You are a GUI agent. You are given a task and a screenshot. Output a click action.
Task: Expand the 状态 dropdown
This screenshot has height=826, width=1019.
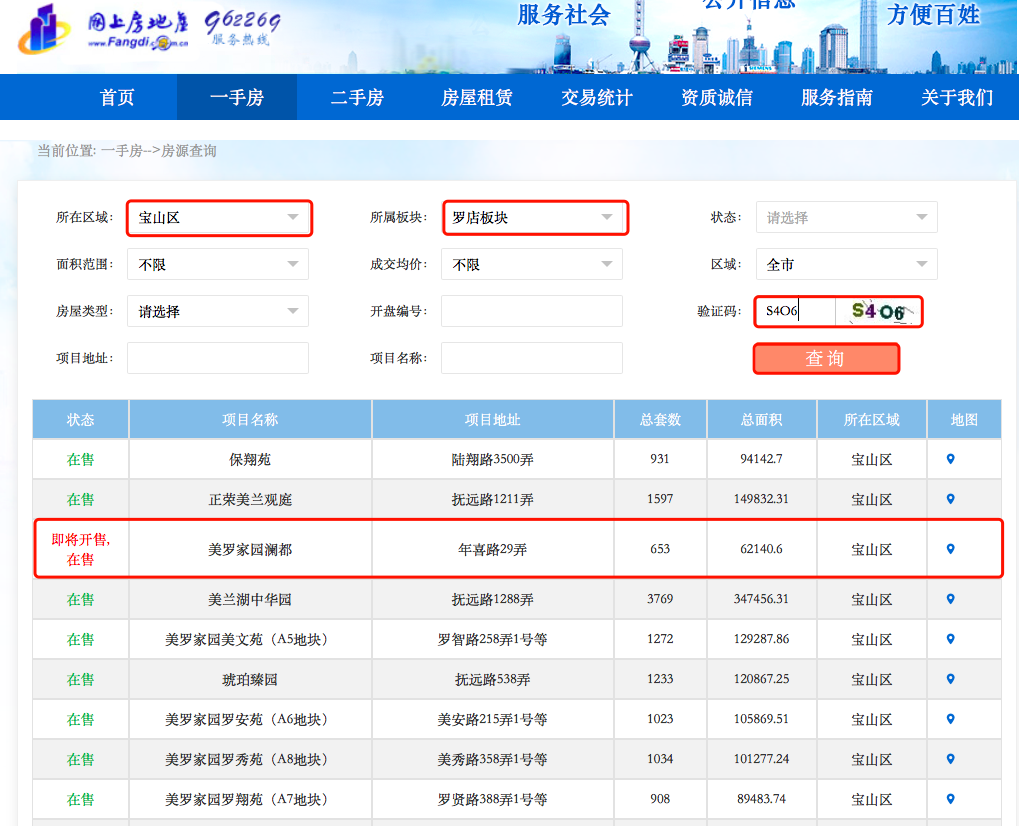tap(845, 216)
